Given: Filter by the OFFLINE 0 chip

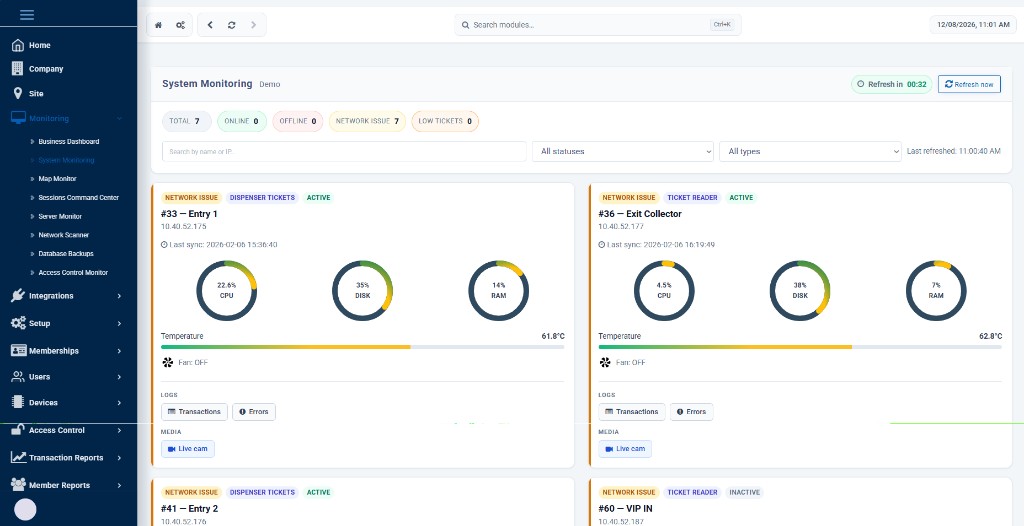Looking at the screenshot, I should [x=298, y=121].
